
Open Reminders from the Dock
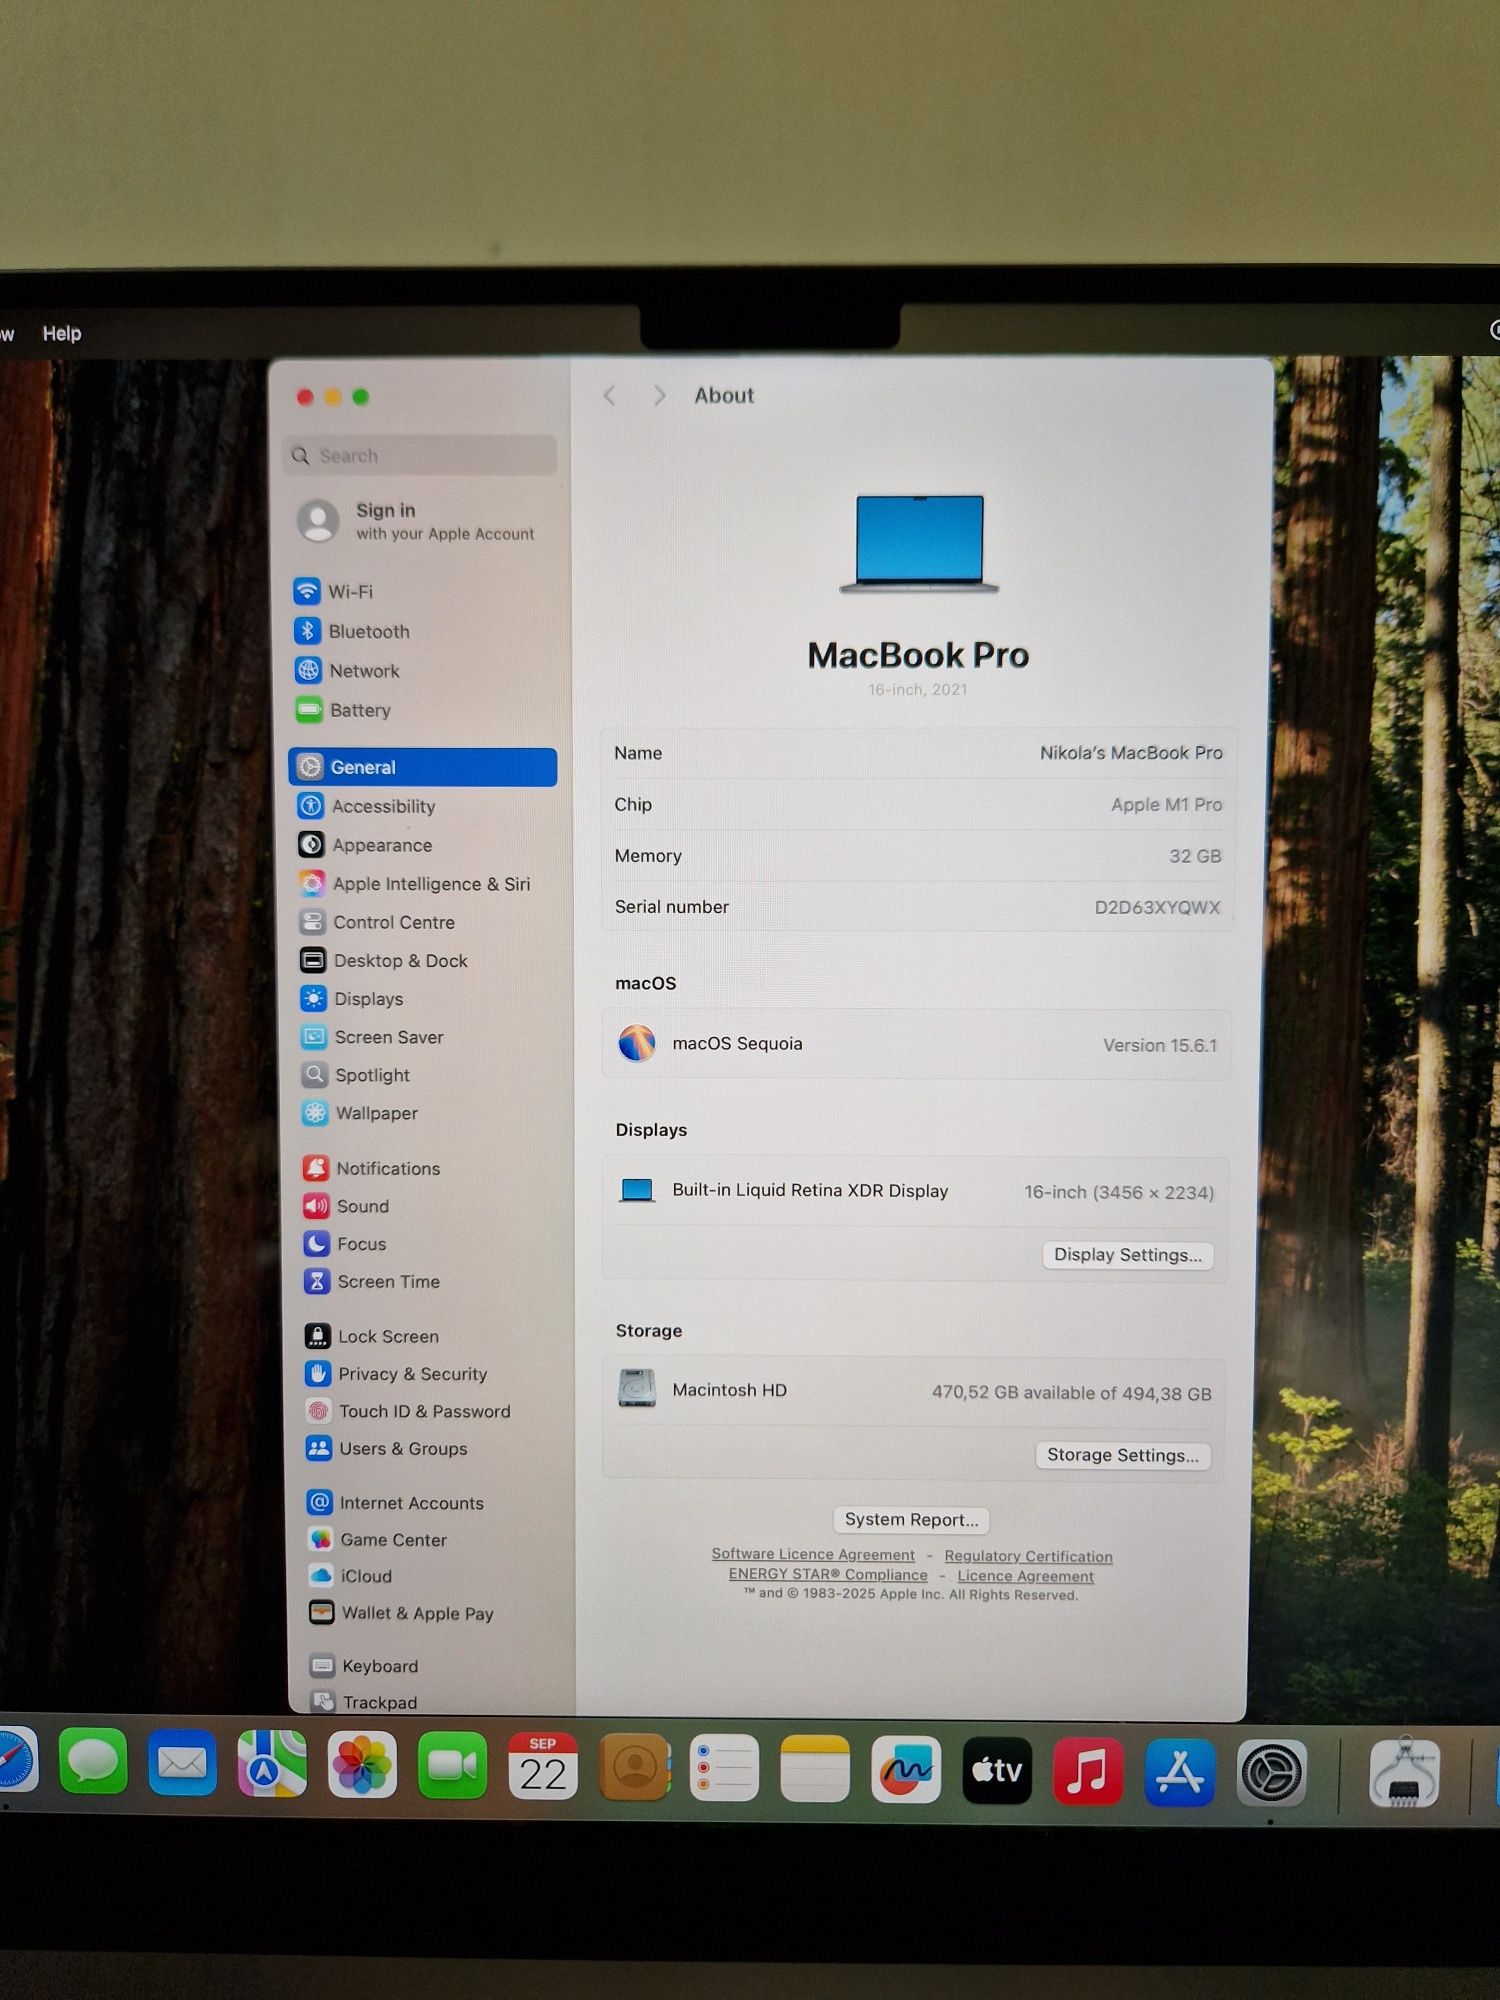[724, 1769]
